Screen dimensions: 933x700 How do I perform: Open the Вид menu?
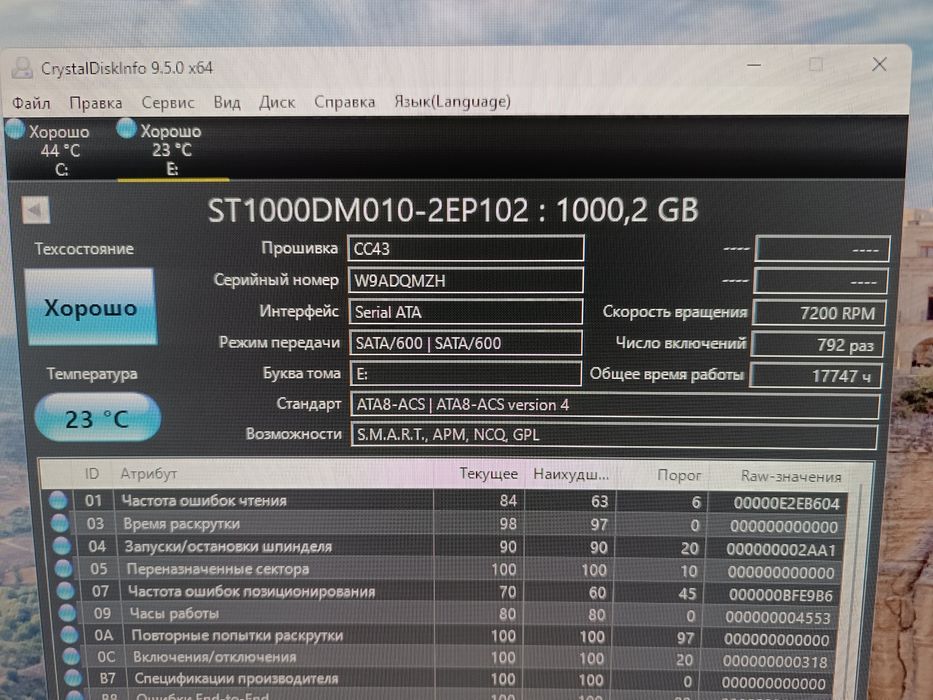pos(227,102)
